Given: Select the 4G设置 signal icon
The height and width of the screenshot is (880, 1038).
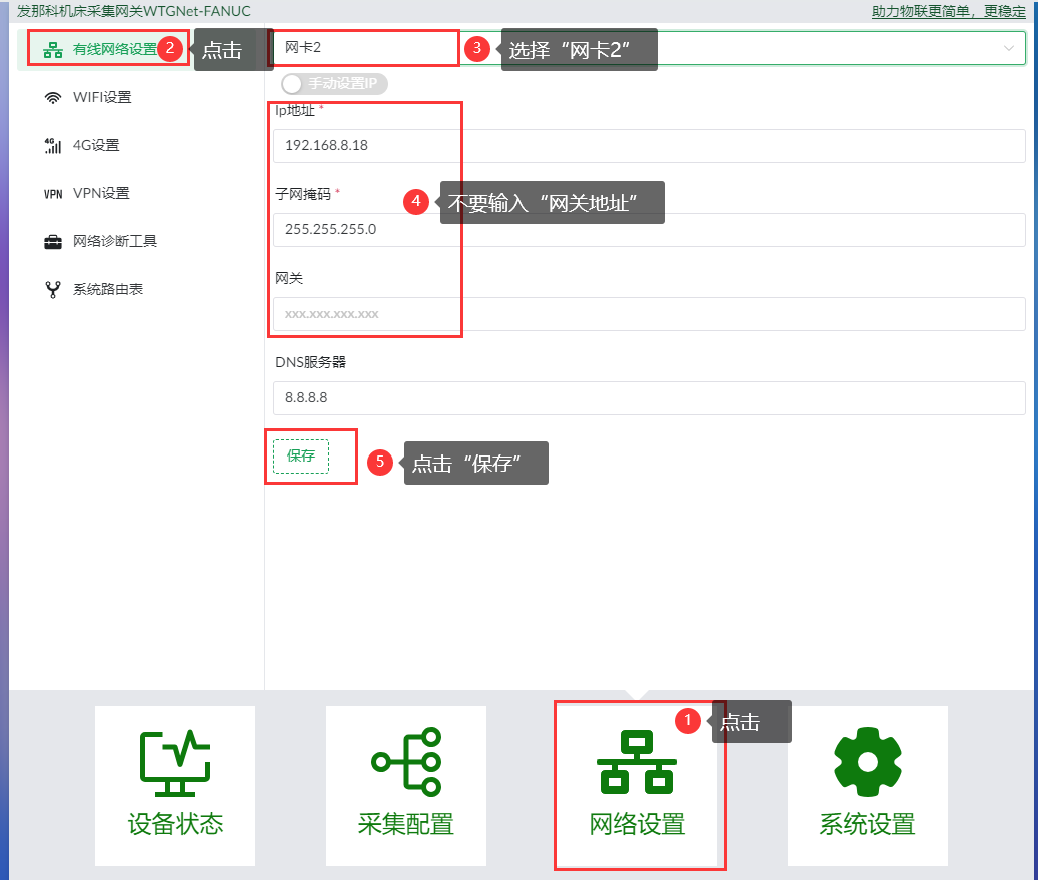Looking at the screenshot, I should click(53, 146).
